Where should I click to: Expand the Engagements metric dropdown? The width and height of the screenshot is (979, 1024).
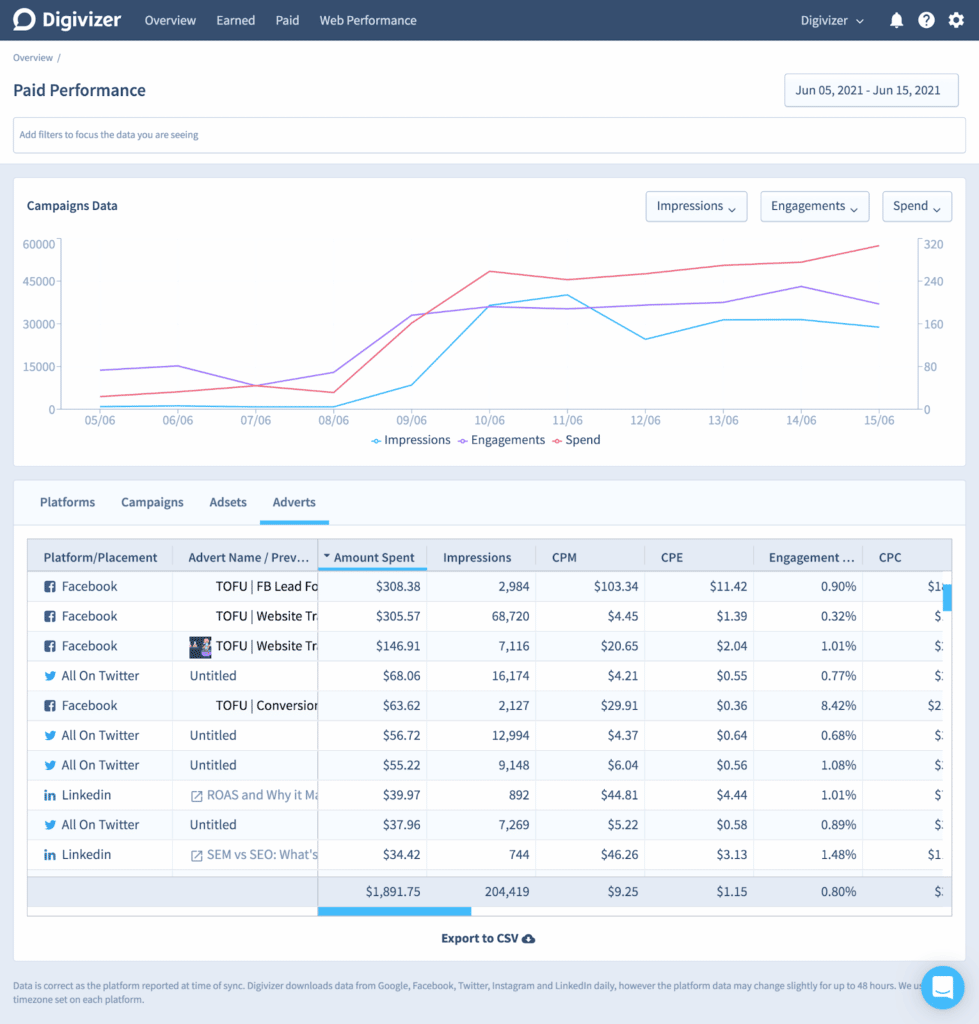point(814,206)
